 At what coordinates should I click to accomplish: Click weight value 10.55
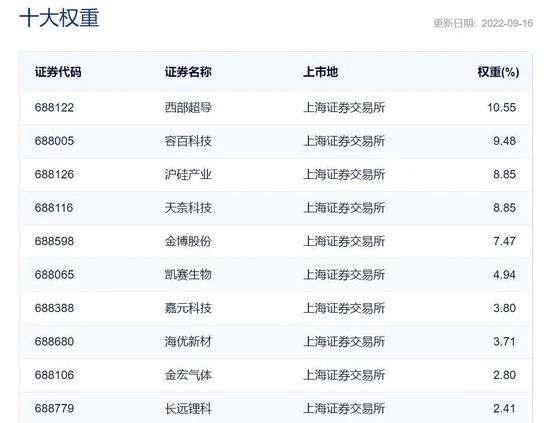coord(501,107)
